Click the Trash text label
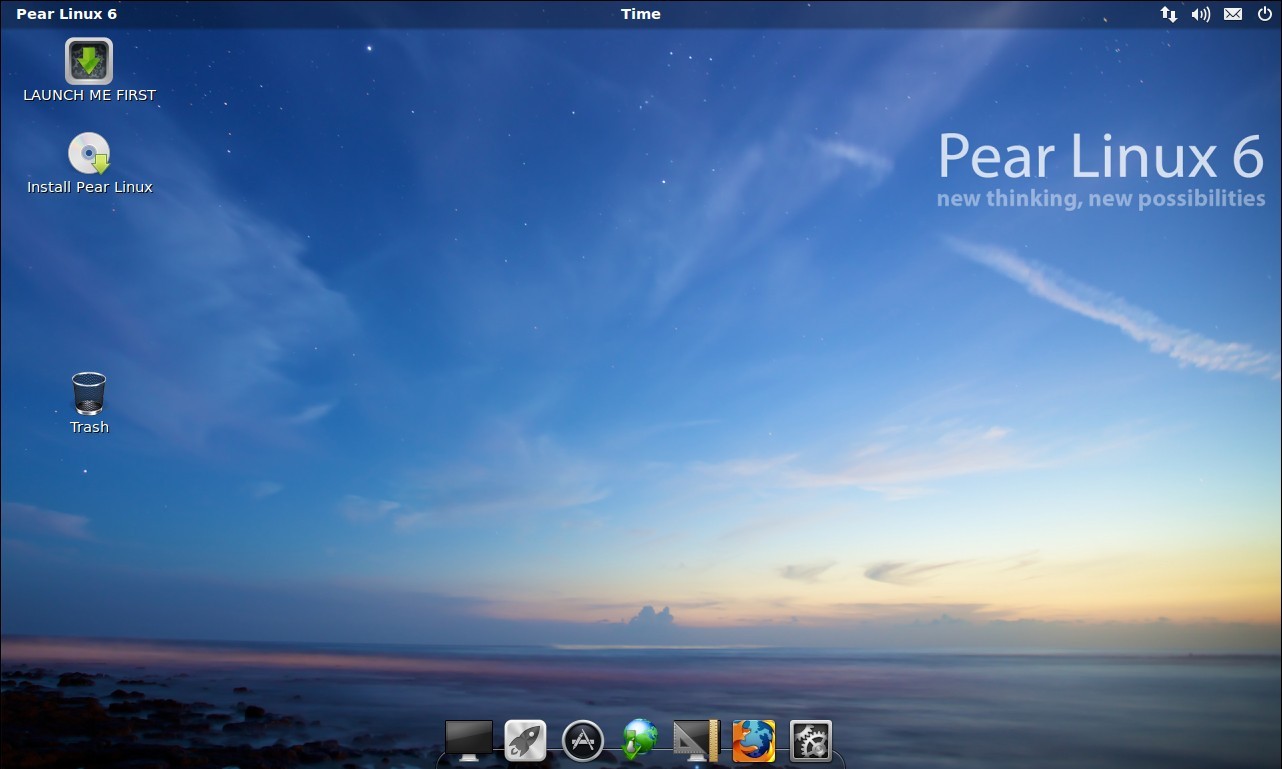Image resolution: width=1282 pixels, height=769 pixels. pyautogui.click(x=89, y=427)
